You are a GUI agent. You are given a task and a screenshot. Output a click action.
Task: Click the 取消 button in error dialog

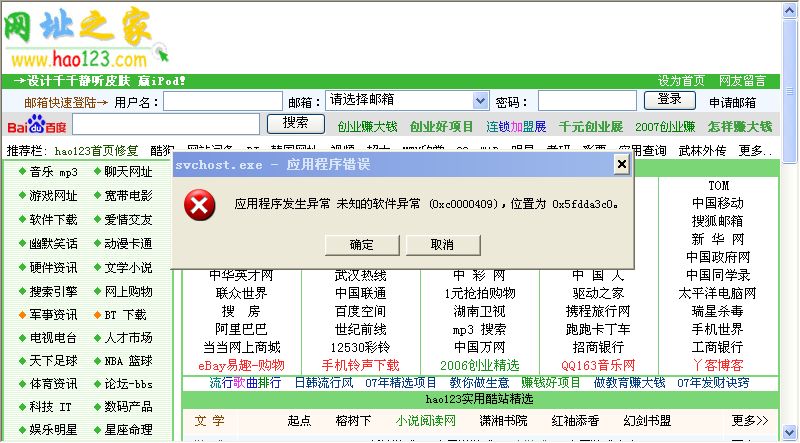click(x=442, y=245)
